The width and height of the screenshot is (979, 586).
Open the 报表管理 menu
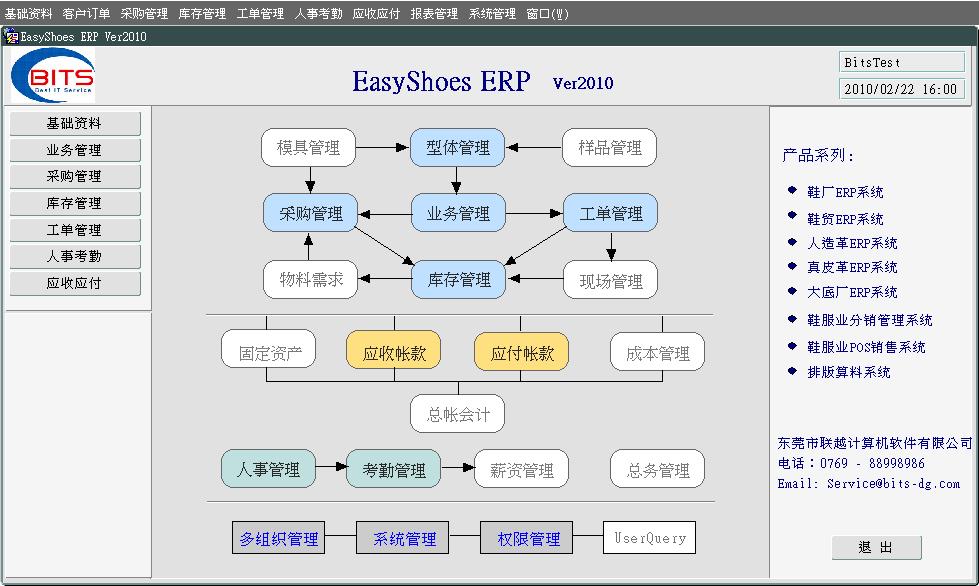[434, 13]
